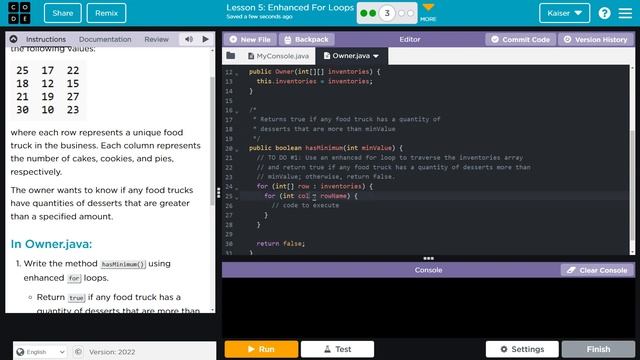Screen dimensions: 640x360
Task: Click the Share button
Action: [62, 13]
